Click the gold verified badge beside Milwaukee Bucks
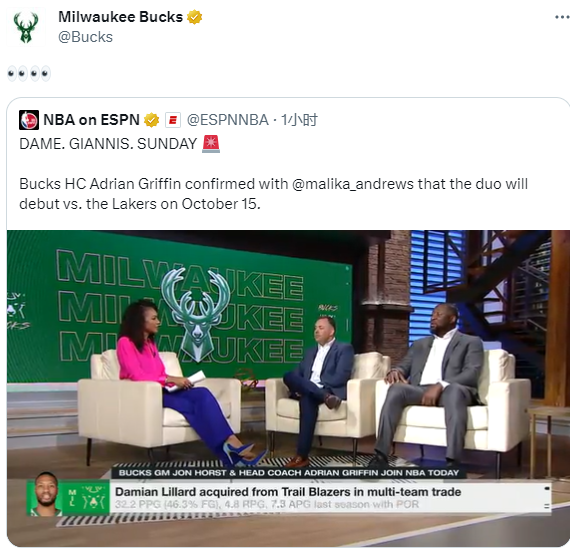The width and height of the screenshot is (570, 548). (x=194, y=17)
